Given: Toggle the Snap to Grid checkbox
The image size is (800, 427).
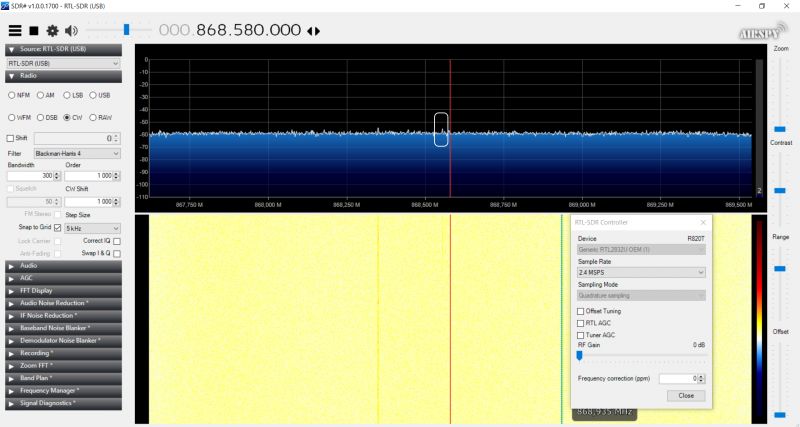Looking at the screenshot, I should click(x=57, y=228).
